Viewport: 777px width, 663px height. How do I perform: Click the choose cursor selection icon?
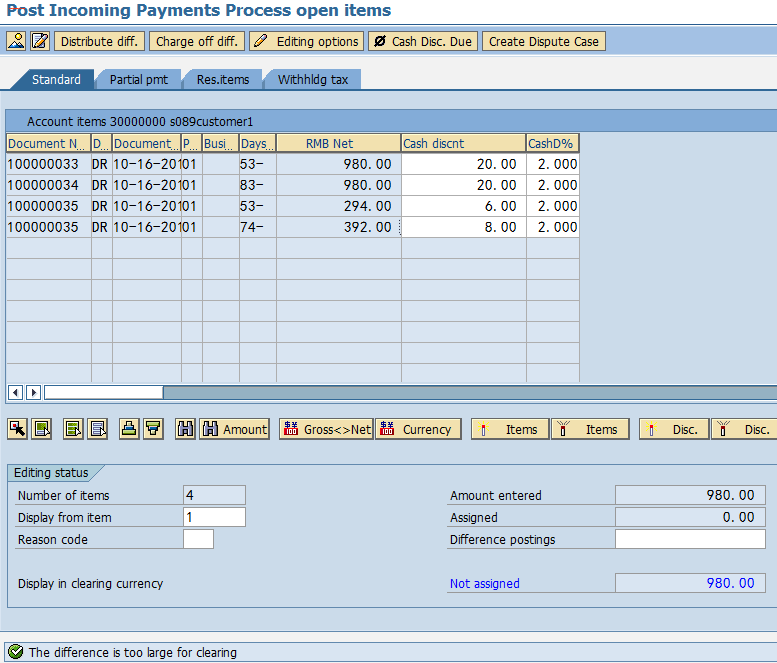[x=17, y=429]
